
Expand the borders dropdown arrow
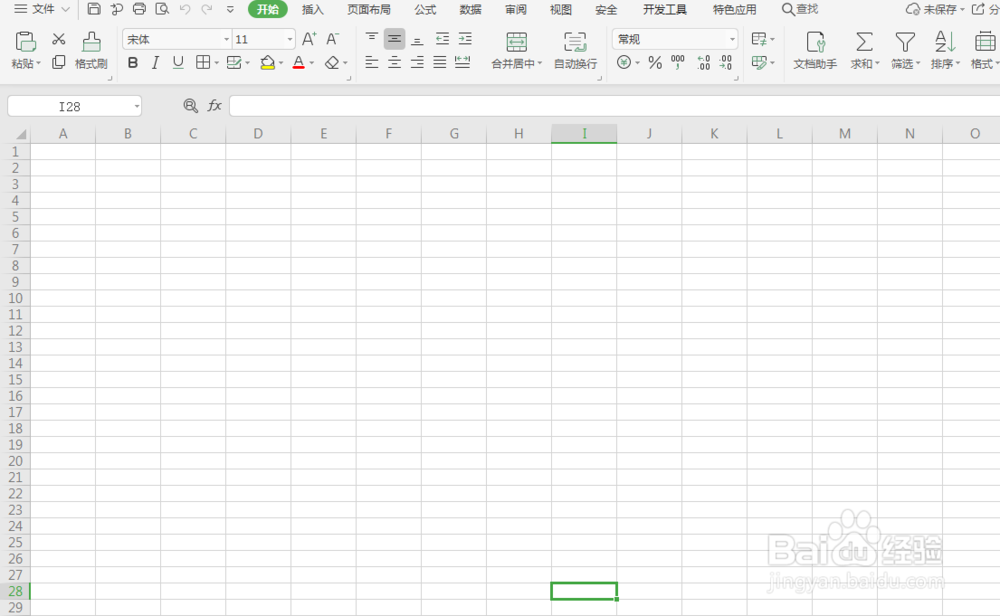(217, 63)
